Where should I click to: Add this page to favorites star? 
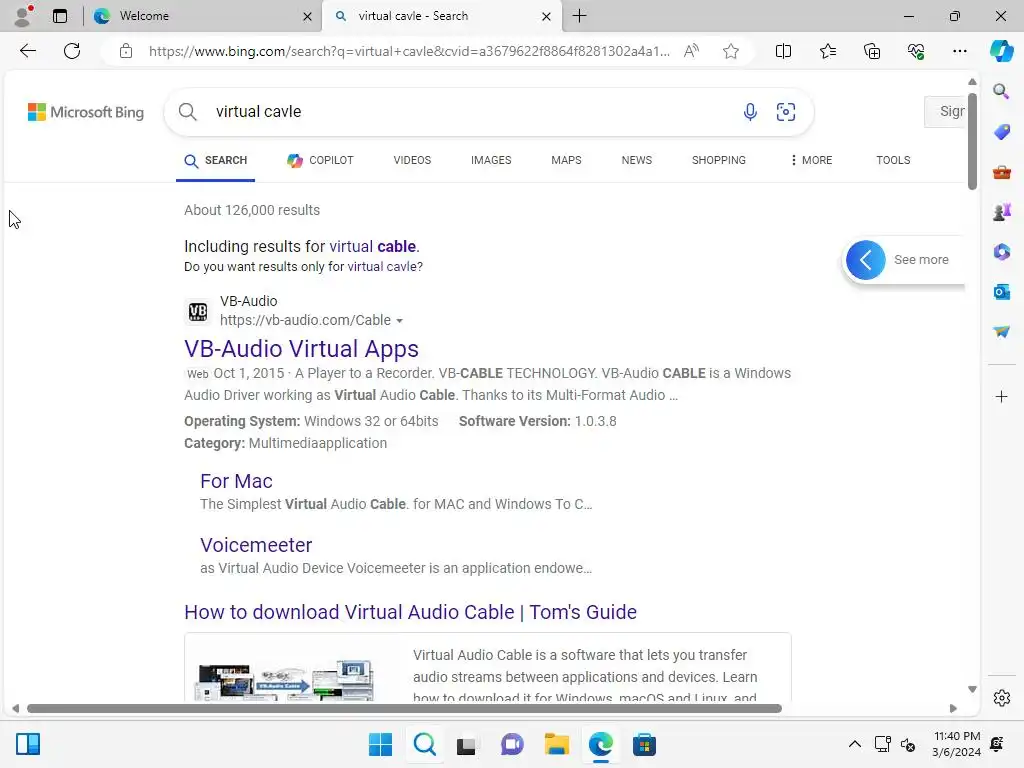point(731,51)
